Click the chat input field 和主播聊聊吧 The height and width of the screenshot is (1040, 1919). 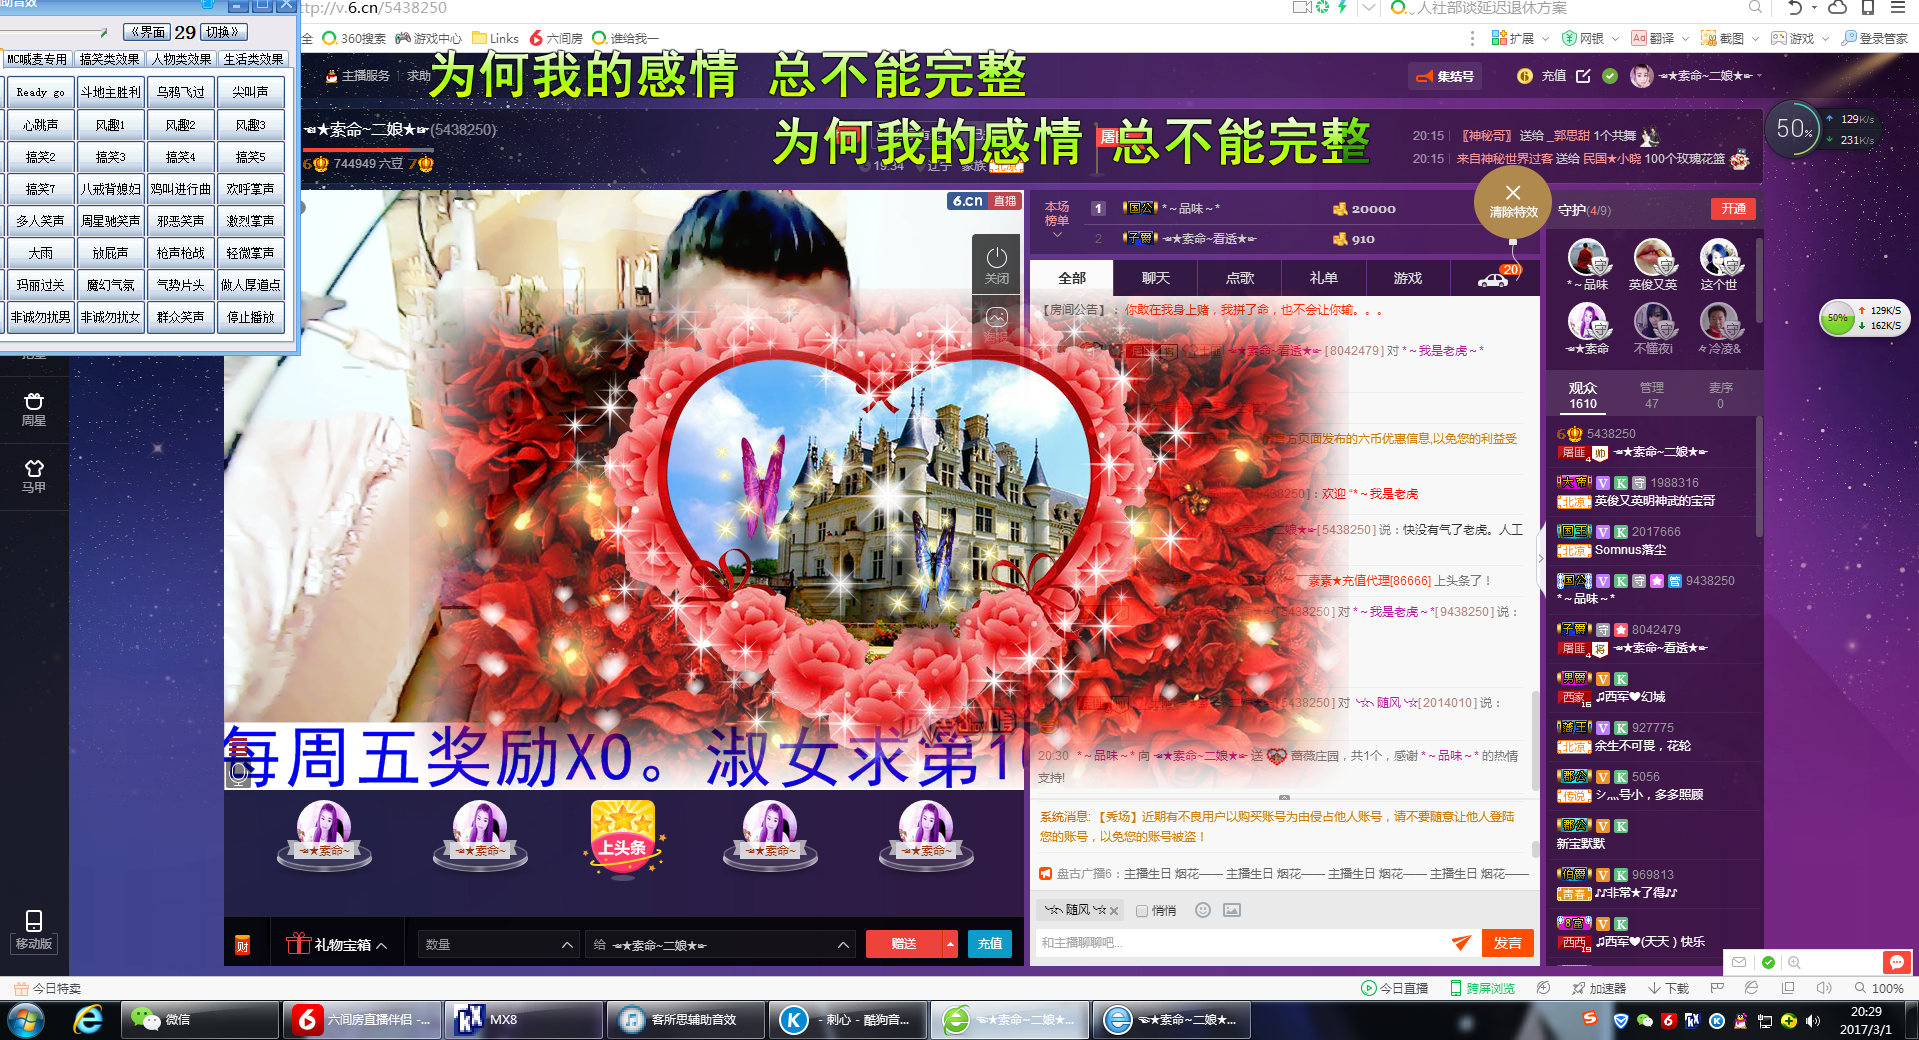click(x=1240, y=943)
